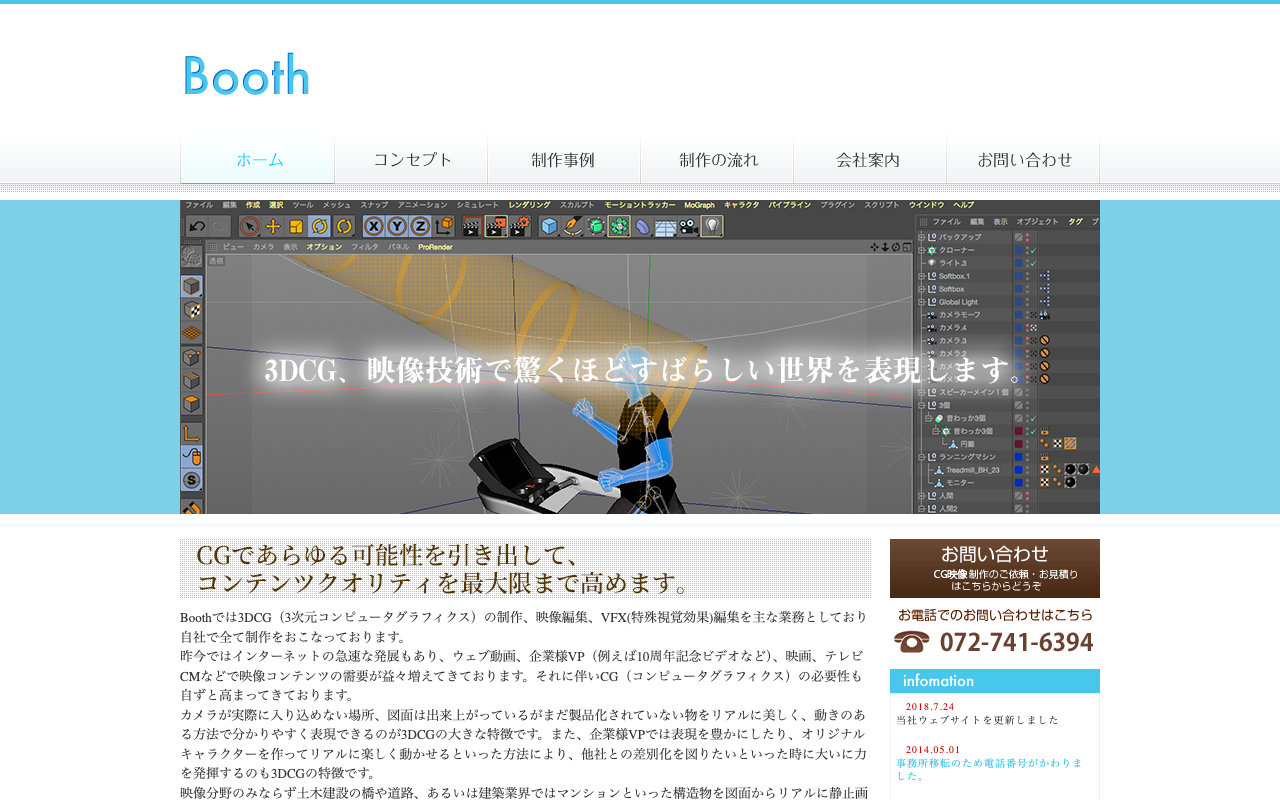Go to the 制作の流れ page
The height and width of the screenshot is (800, 1280).
[717, 159]
